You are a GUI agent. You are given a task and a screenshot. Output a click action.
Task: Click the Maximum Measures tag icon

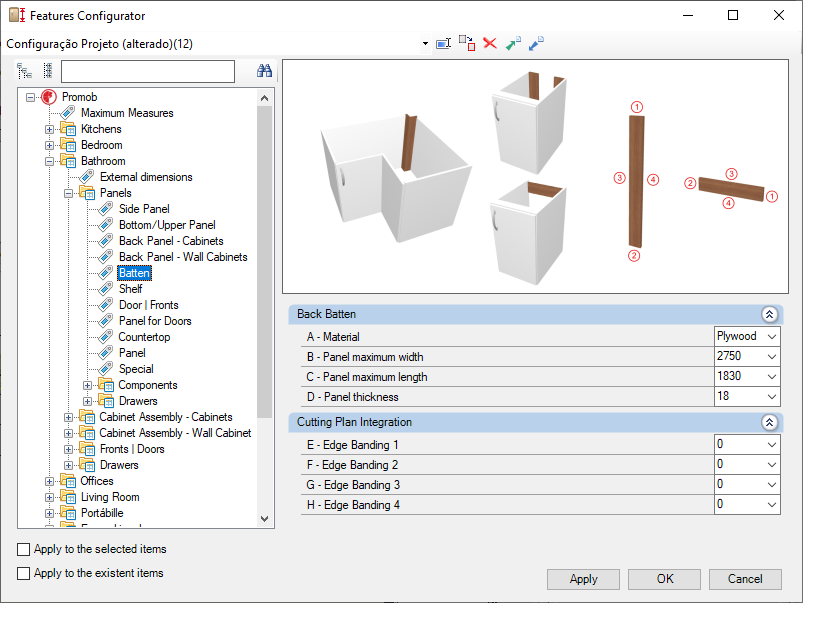tap(68, 113)
